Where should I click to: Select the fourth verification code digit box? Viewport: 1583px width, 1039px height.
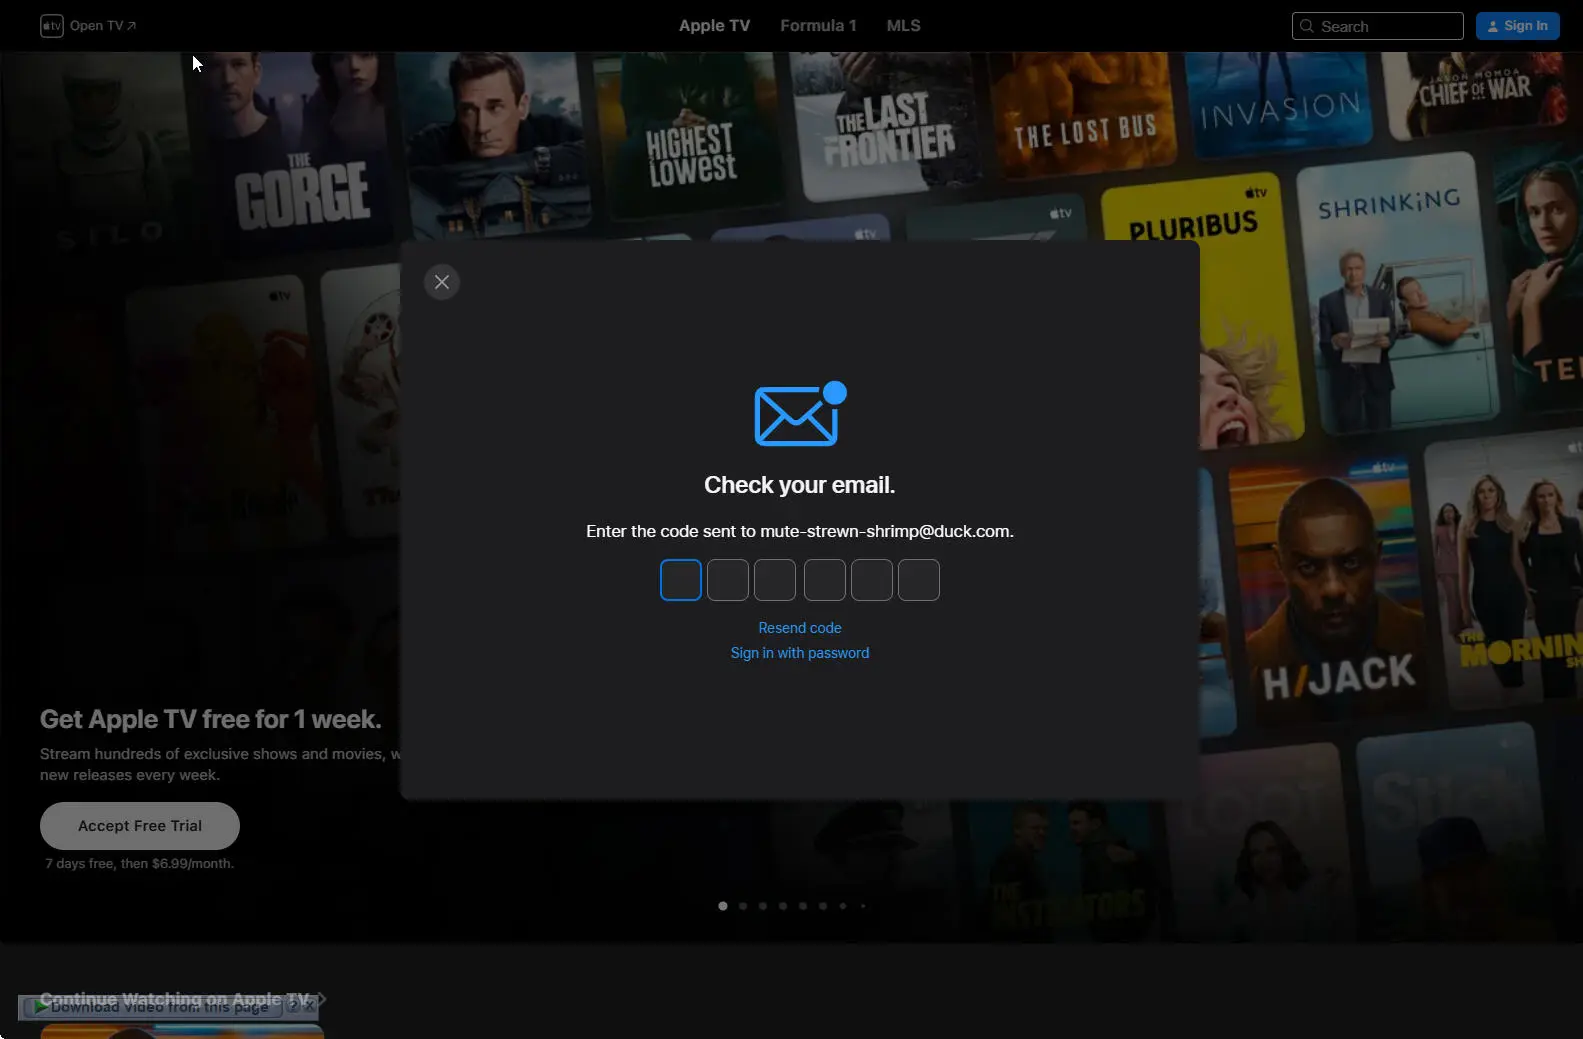coord(825,580)
